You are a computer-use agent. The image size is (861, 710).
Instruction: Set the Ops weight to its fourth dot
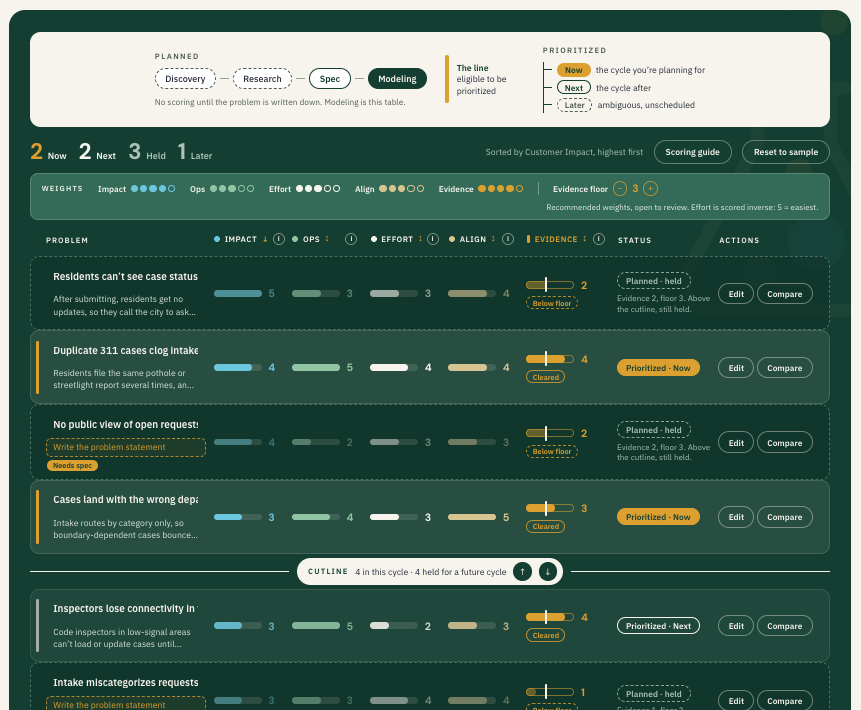coord(241,189)
